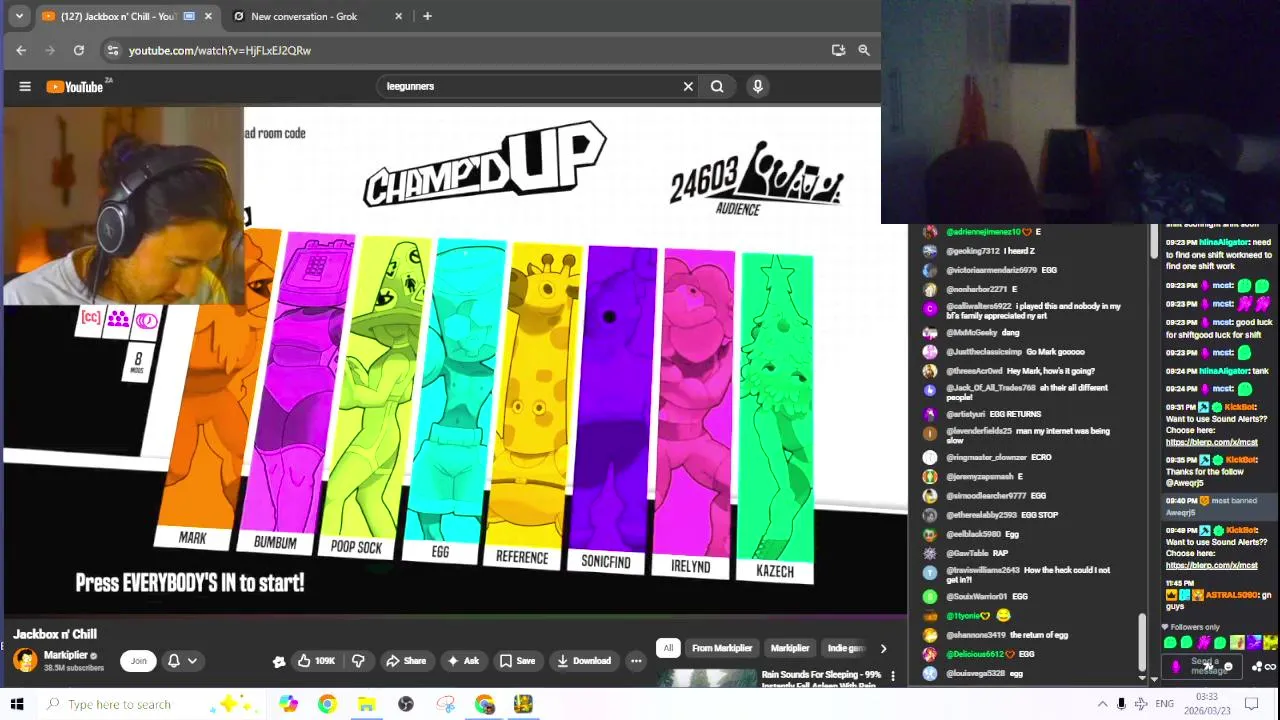Open File Explorer from the taskbar
This screenshot has height=720, width=1280.
coord(366,704)
